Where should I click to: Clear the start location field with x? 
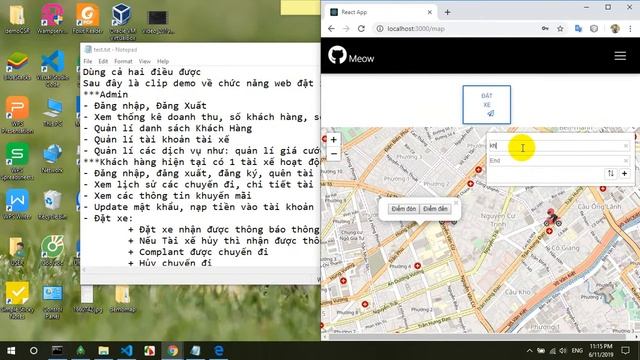626,146
